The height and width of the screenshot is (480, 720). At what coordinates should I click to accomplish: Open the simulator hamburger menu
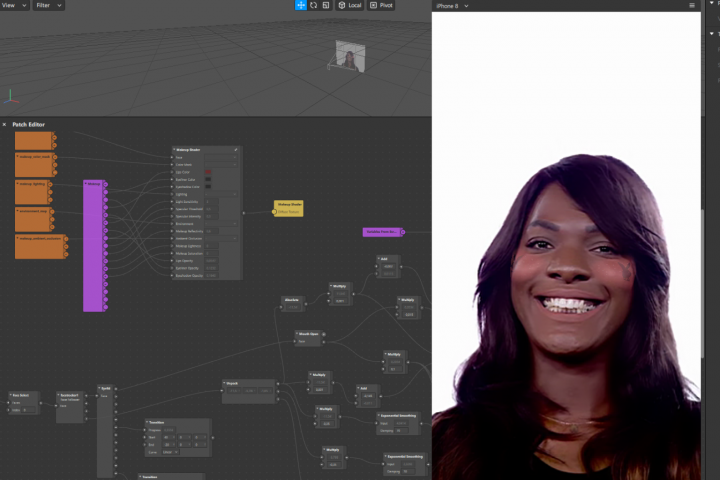coord(692,6)
